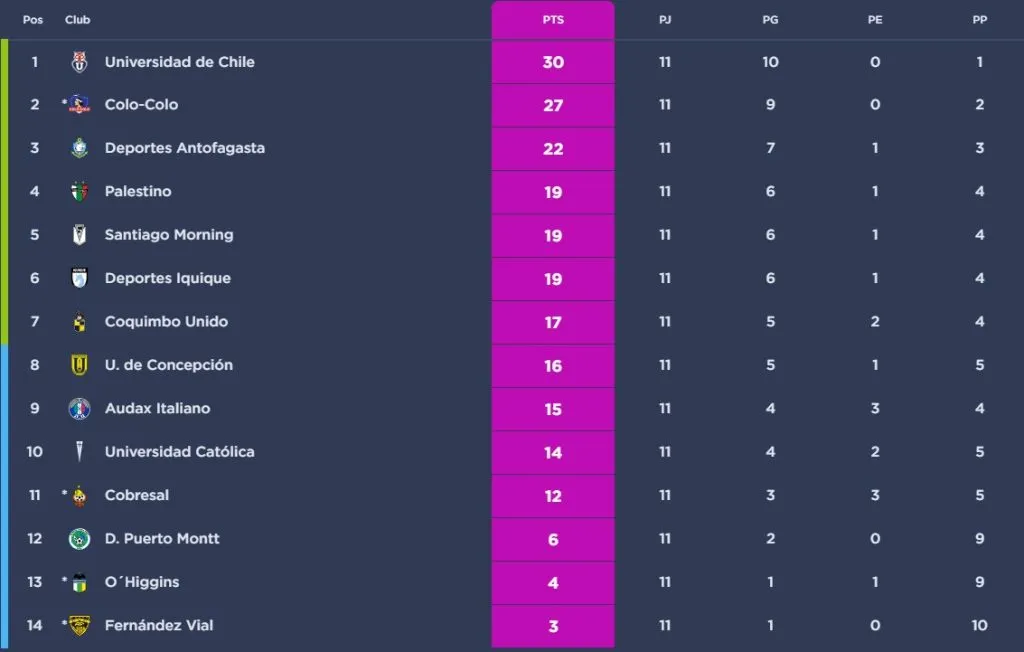Click the PJ column header
The width and height of the screenshot is (1024, 652).
[664, 18]
